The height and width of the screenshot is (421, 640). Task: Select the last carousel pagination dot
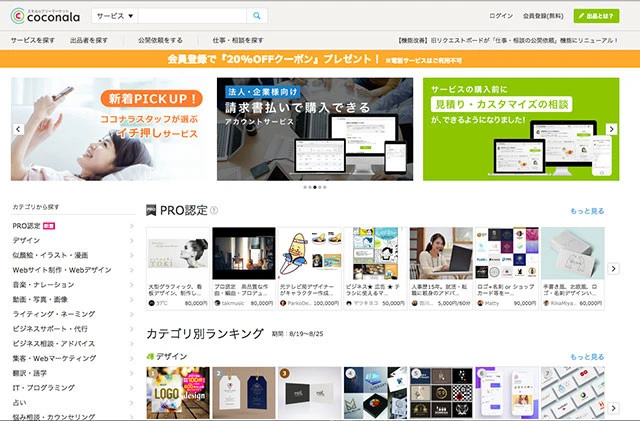coord(324,187)
